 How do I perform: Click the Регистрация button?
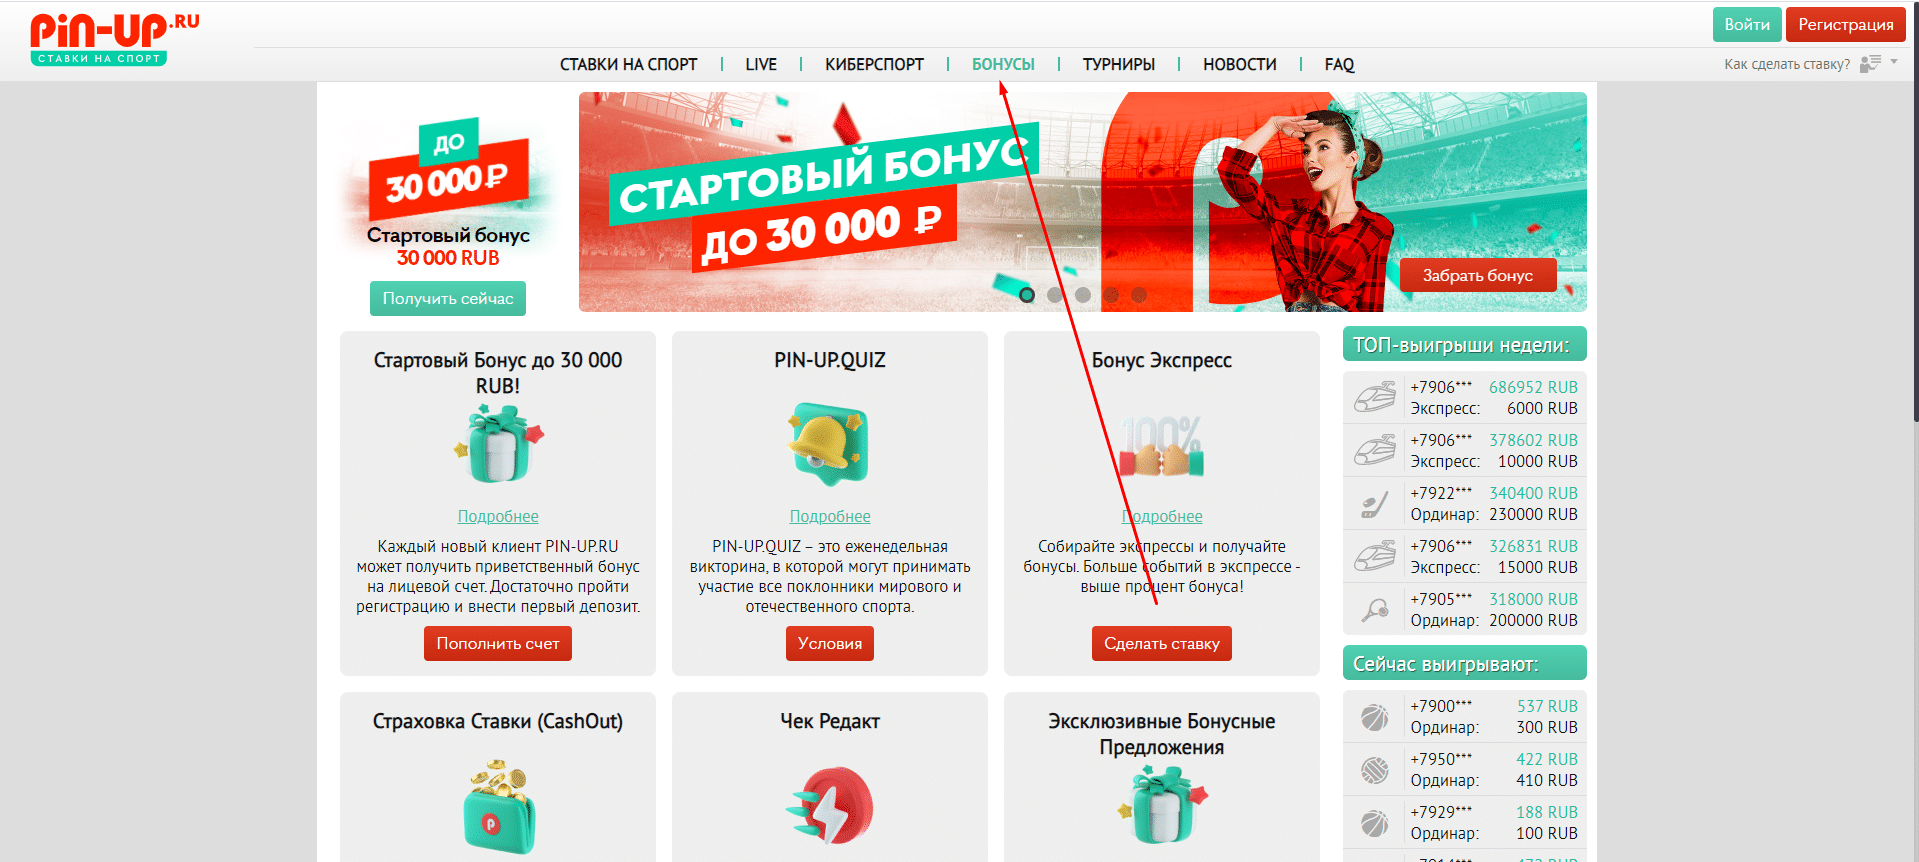pyautogui.click(x=1845, y=24)
